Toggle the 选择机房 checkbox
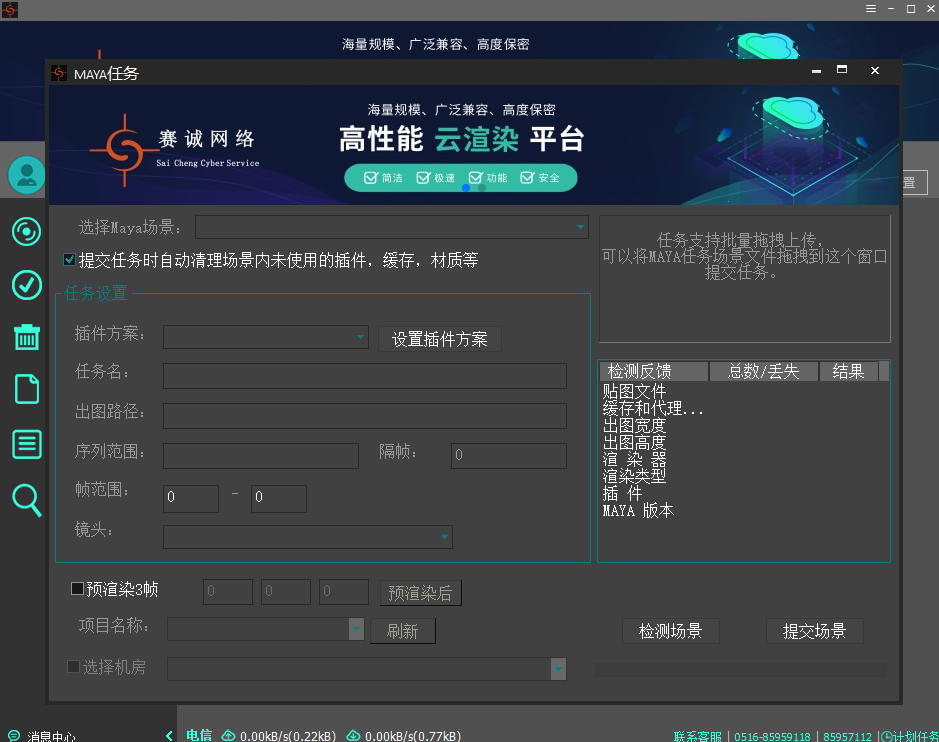The width and height of the screenshot is (939, 742). (73, 667)
